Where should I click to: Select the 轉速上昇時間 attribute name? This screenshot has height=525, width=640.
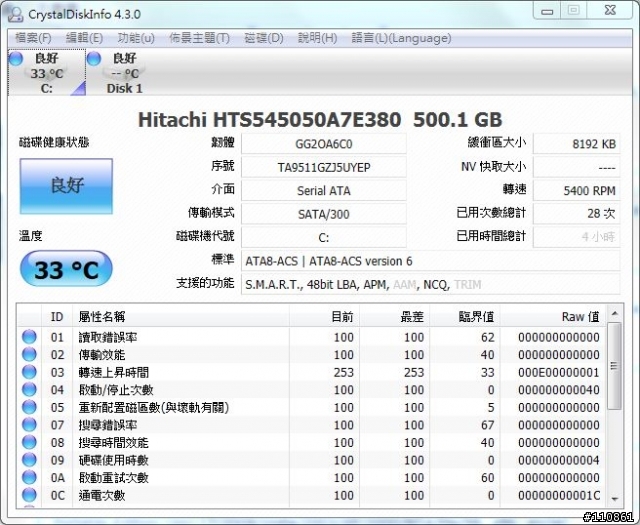click(113, 372)
